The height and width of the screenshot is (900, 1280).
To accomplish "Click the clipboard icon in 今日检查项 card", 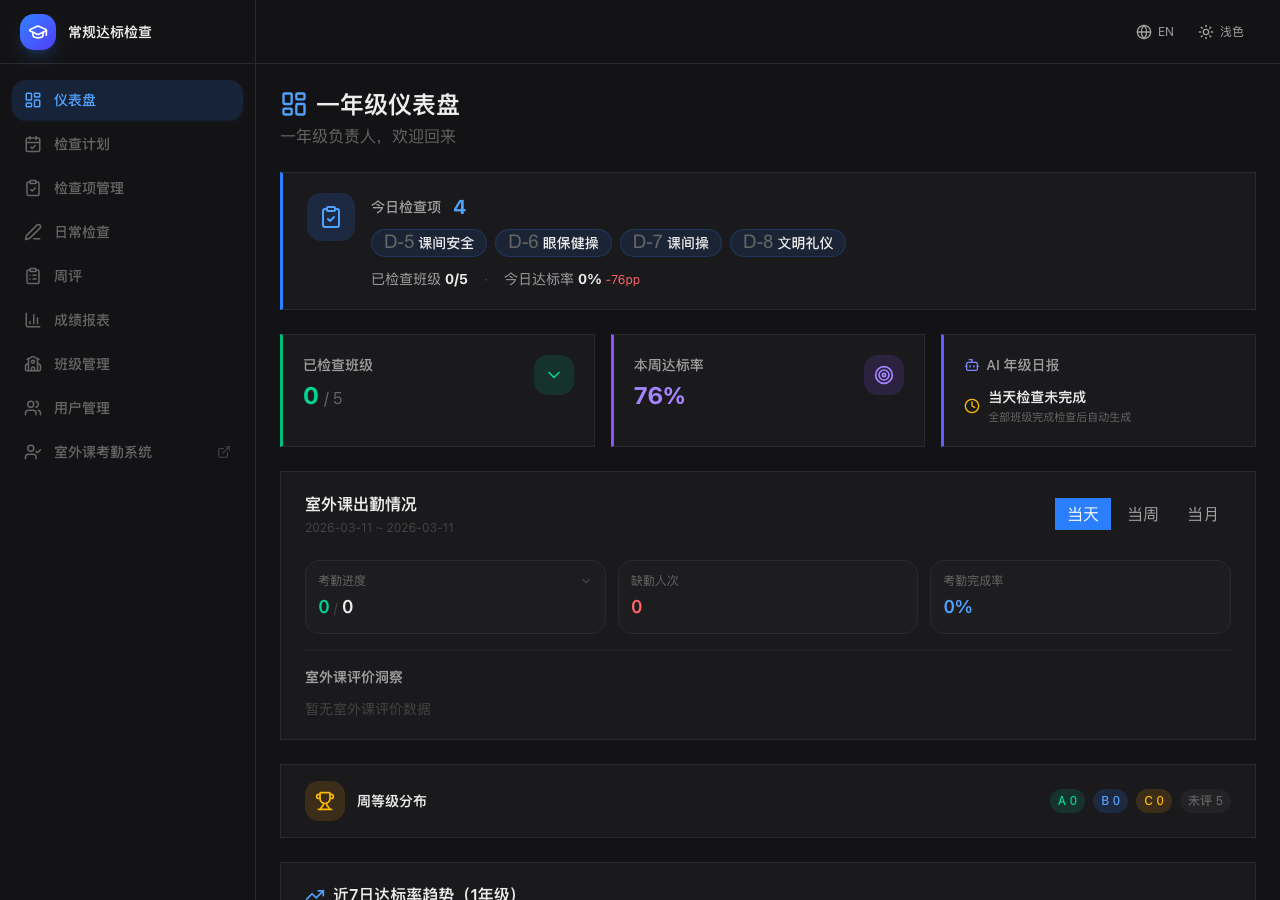I will coord(331,217).
